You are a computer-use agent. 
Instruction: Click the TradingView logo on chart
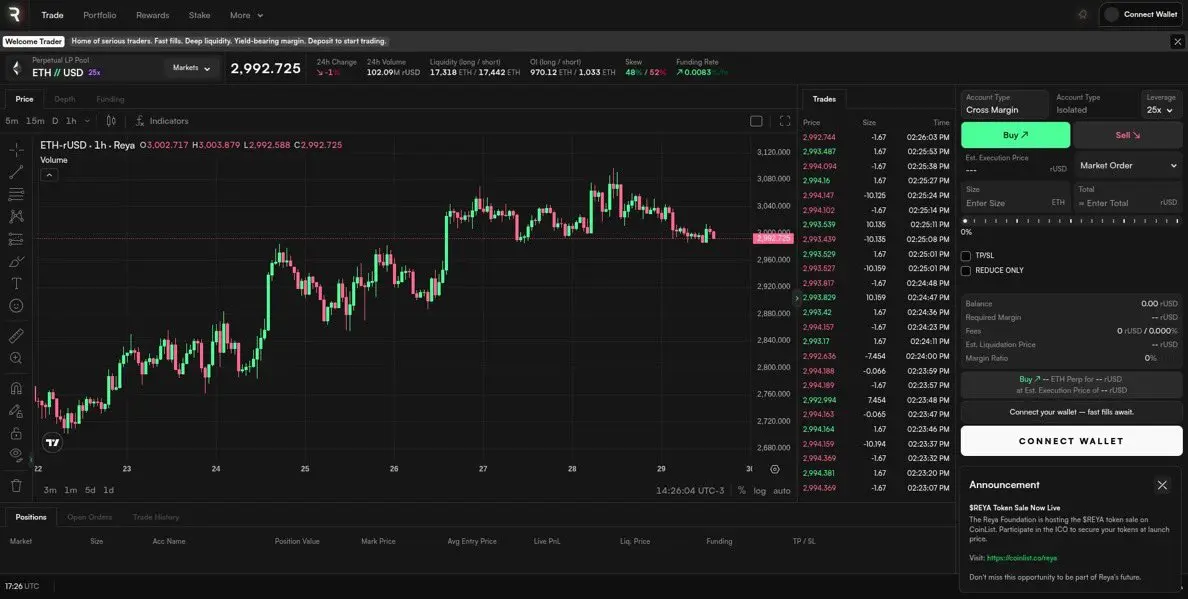(x=52, y=443)
